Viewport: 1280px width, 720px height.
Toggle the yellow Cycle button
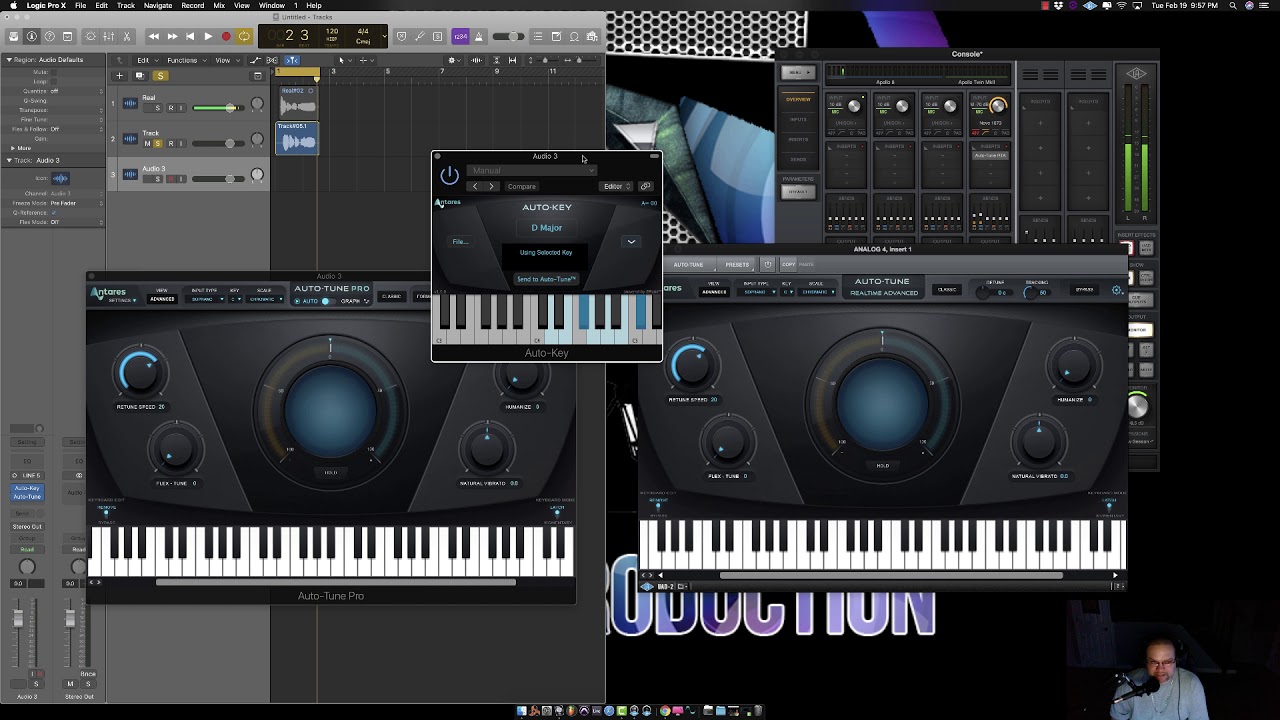(x=244, y=36)
